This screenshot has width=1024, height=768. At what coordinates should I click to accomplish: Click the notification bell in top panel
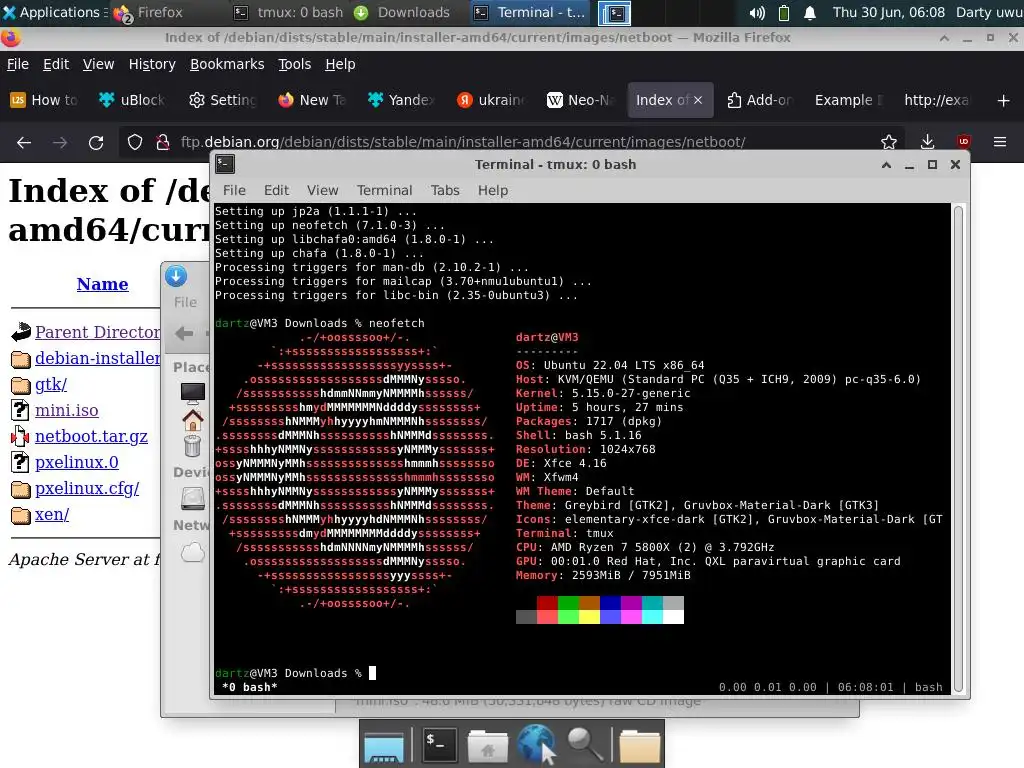(x=810, y=12)
